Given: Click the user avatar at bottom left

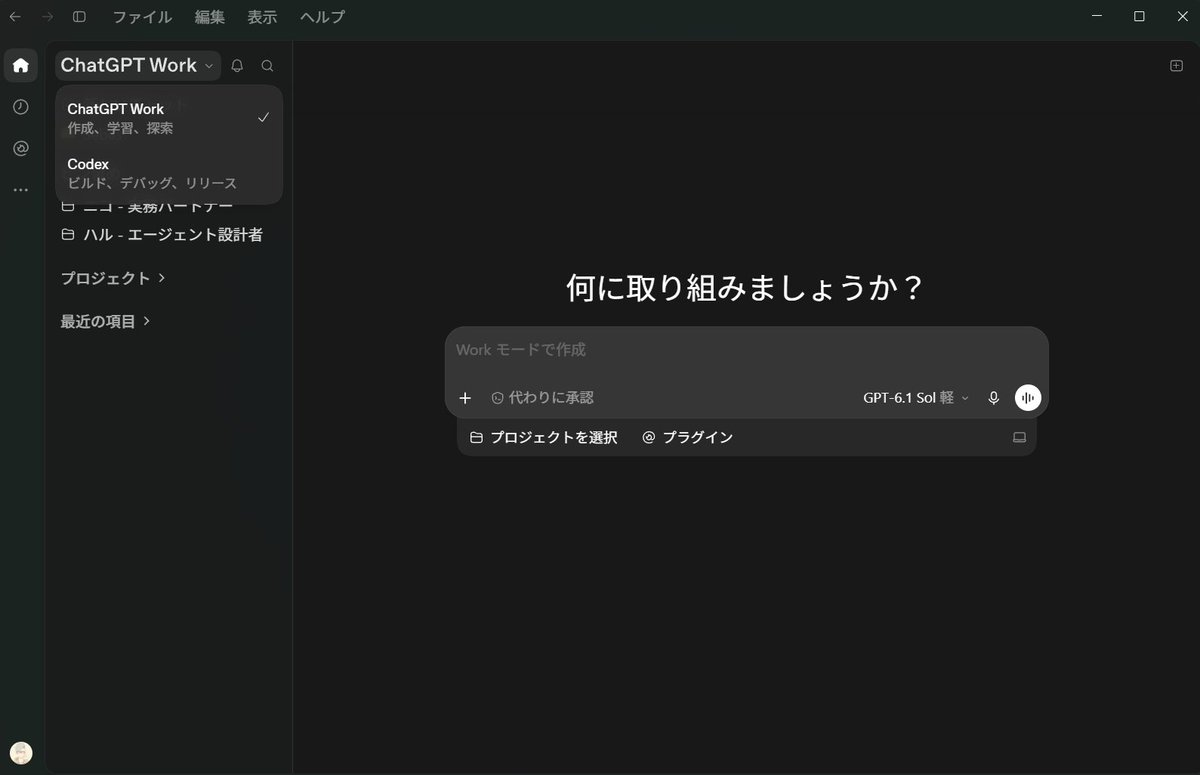Looking at the screenshot, I should pos(21,753).
